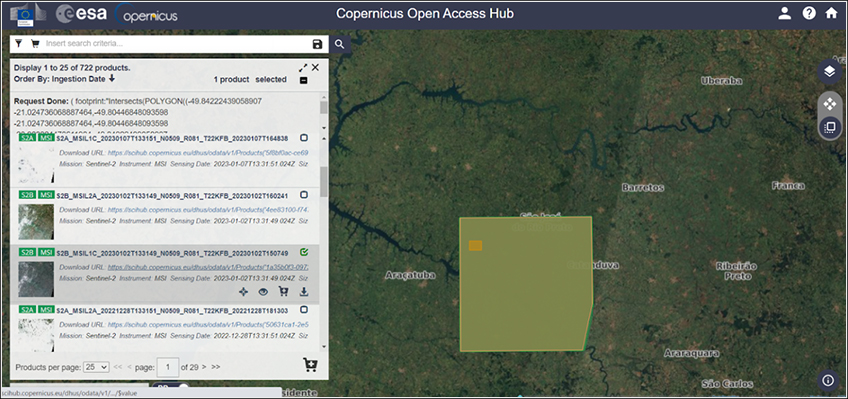
Task: Open the S2B_MSIL2A download URL link
Action: [x=208, y=209]
